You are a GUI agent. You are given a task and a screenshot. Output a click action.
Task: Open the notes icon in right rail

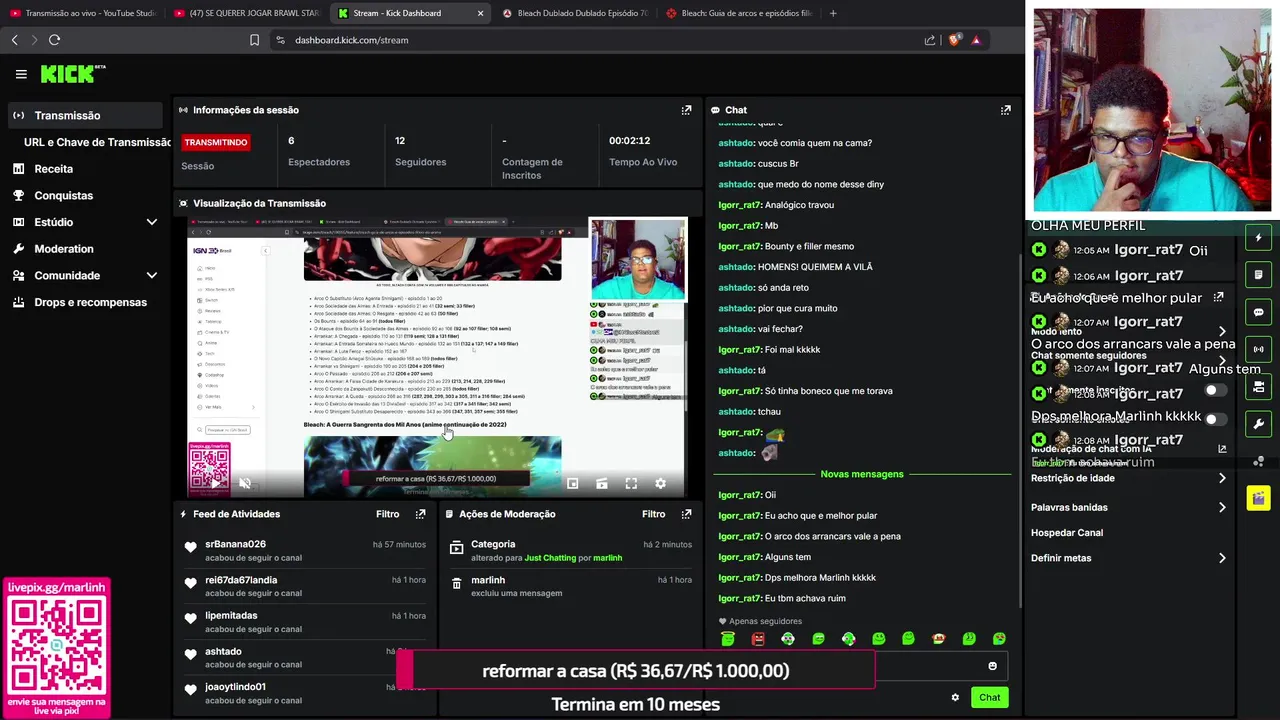tap(1258, 275)
